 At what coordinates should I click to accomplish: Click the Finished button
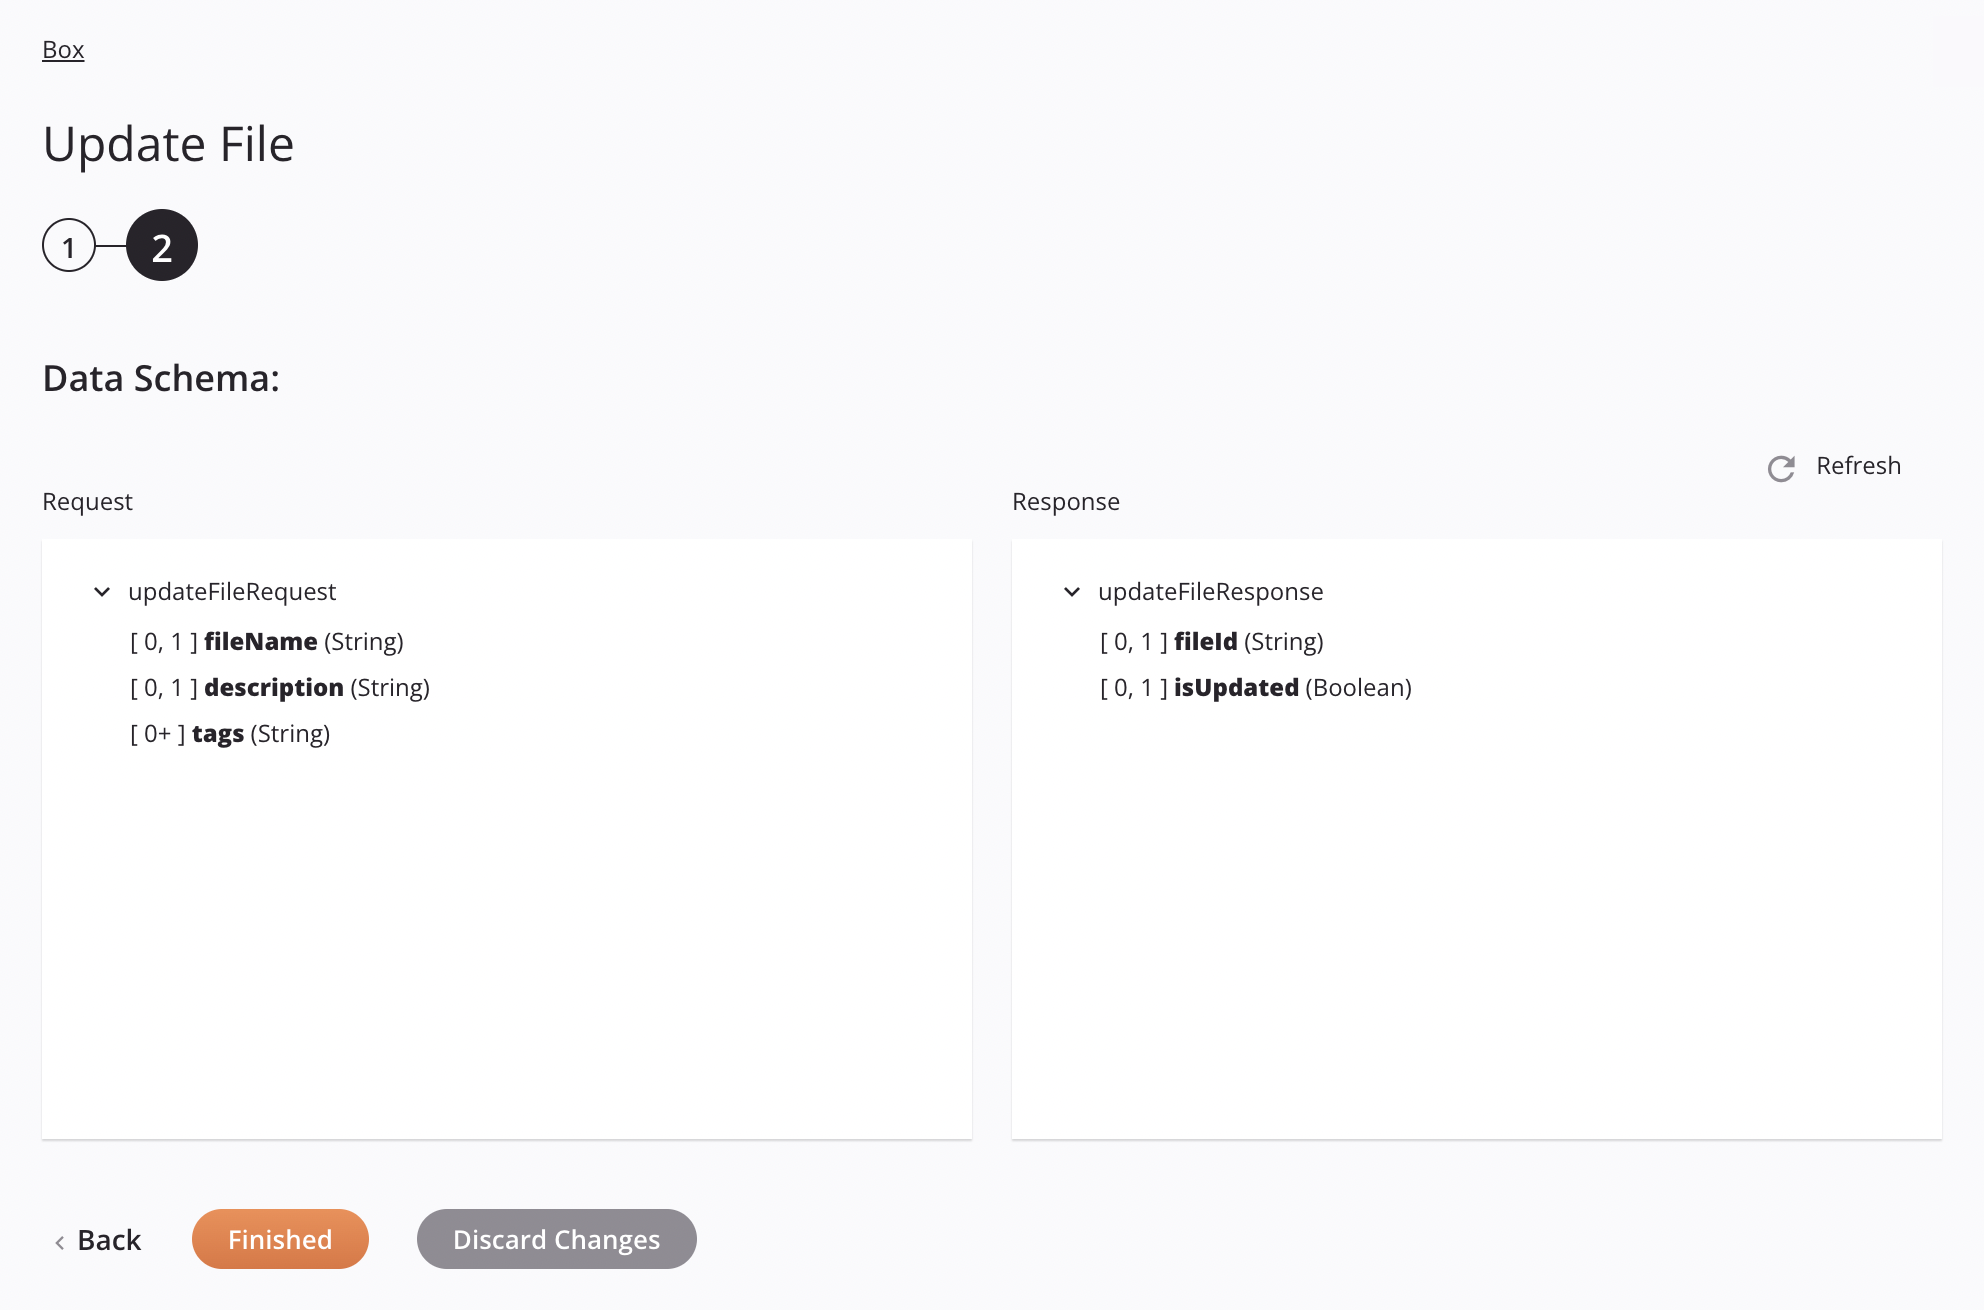pos(279,1238)
